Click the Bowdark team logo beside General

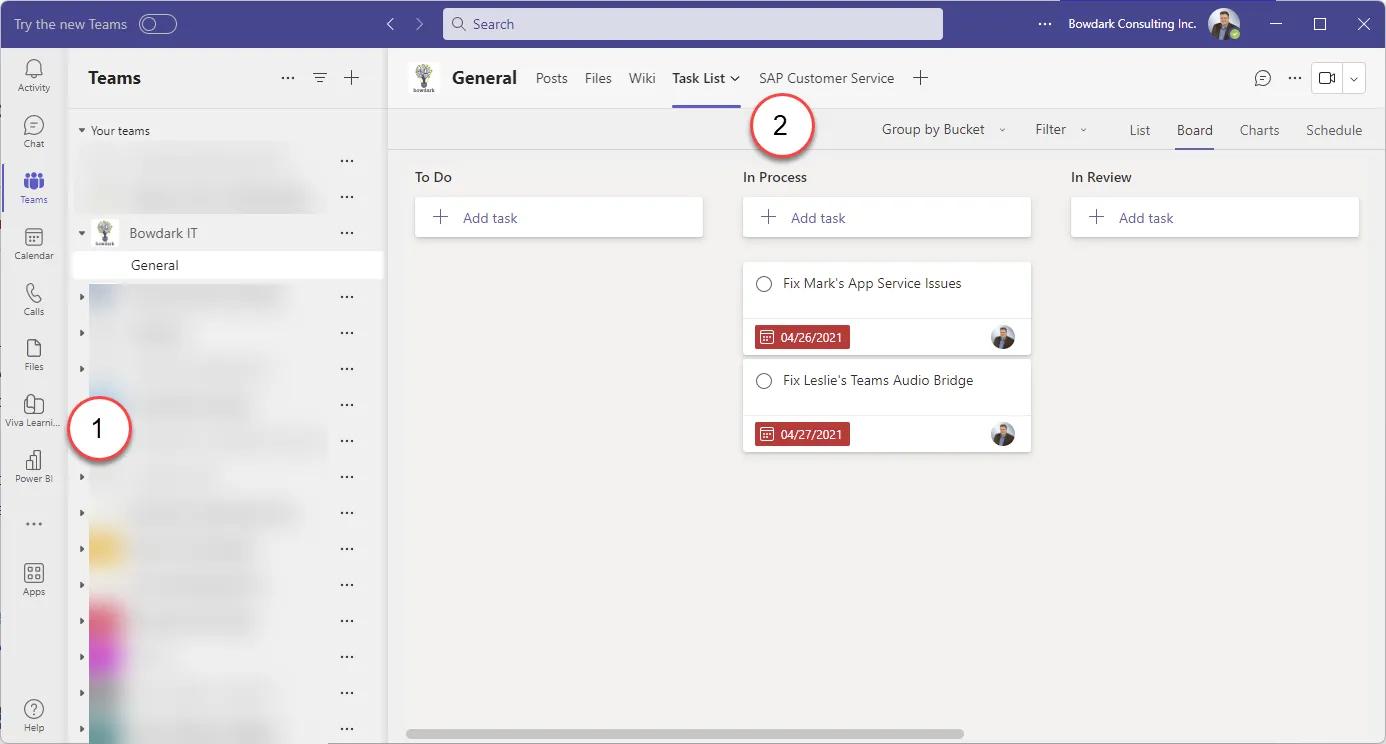coord(425,78)
